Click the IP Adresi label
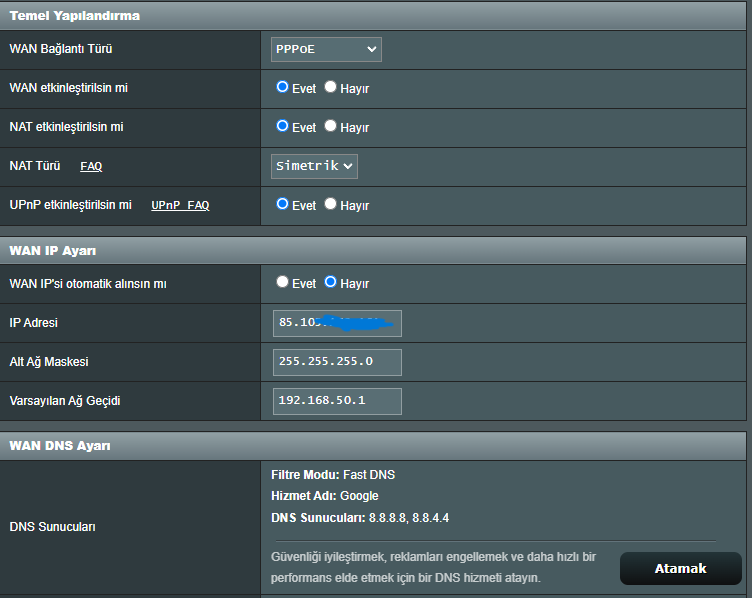The width and height of the screenshot is (752, 598). coord(34,323)
